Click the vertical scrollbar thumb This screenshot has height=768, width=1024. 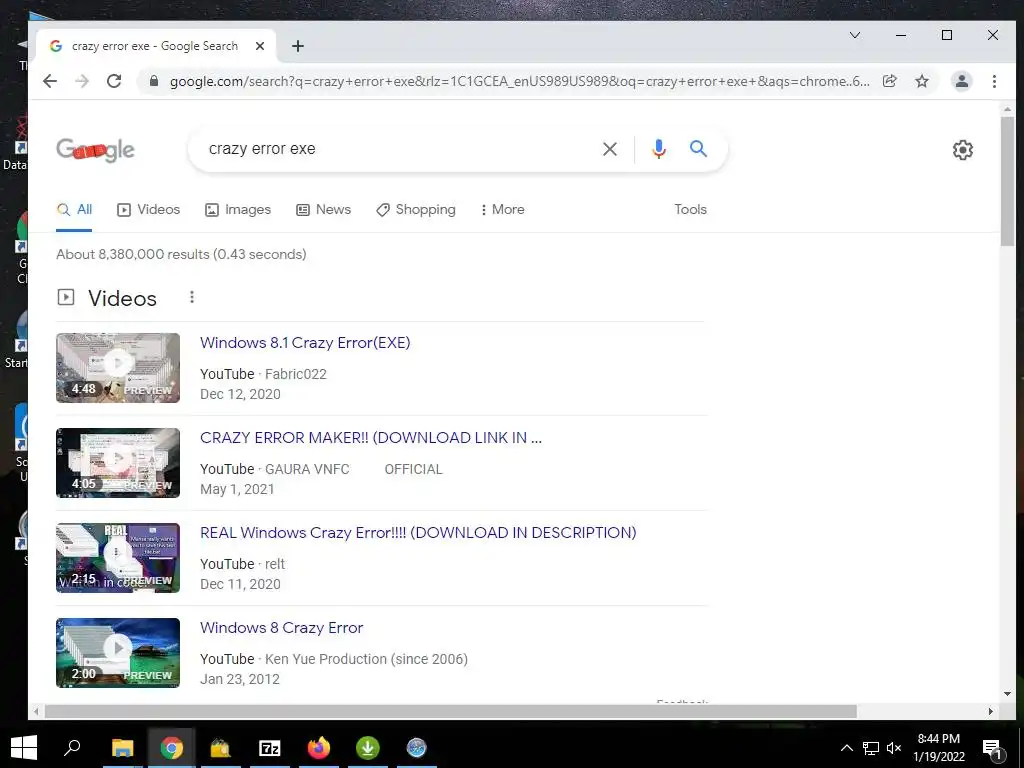click(1007, 181)
